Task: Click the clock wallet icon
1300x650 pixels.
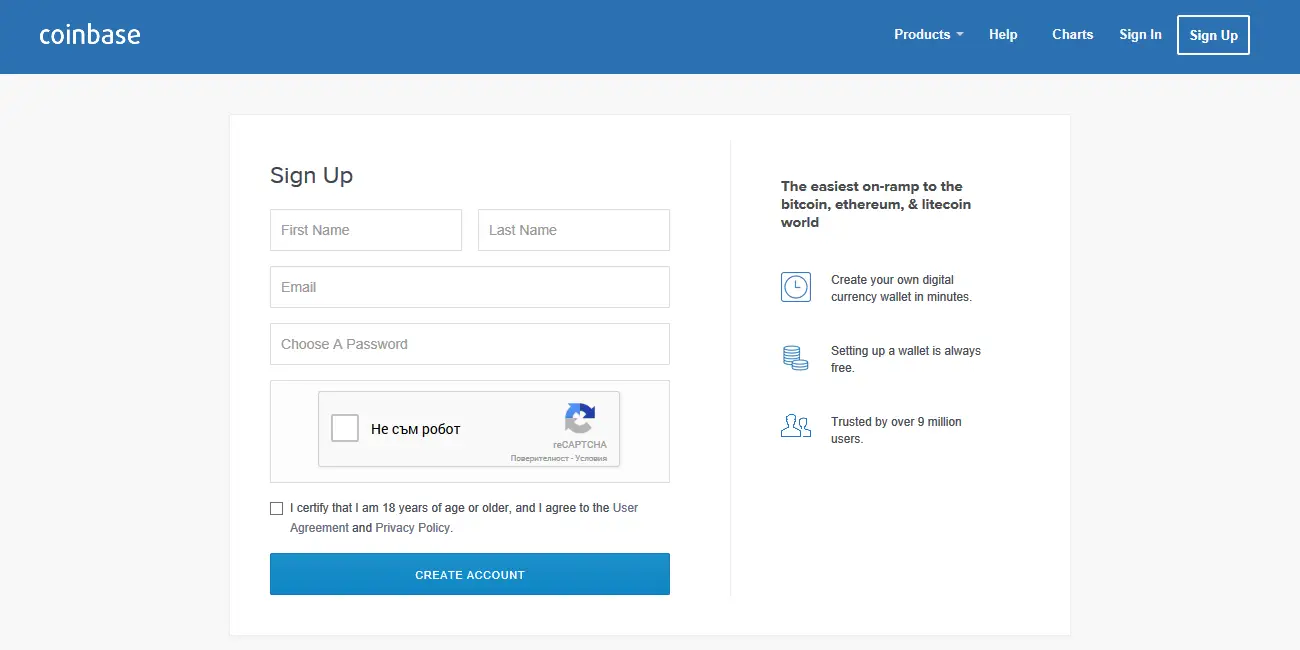Action: coord(796,287)
